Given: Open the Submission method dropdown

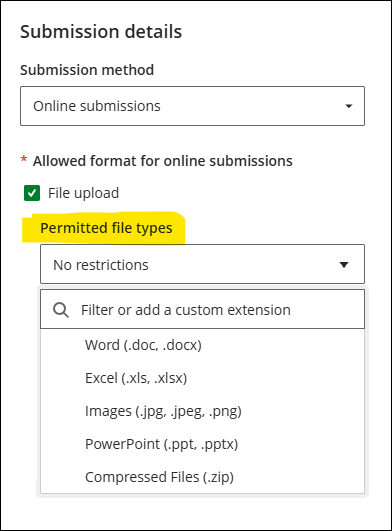Looking at the screenshot, I should coord(192,106).
